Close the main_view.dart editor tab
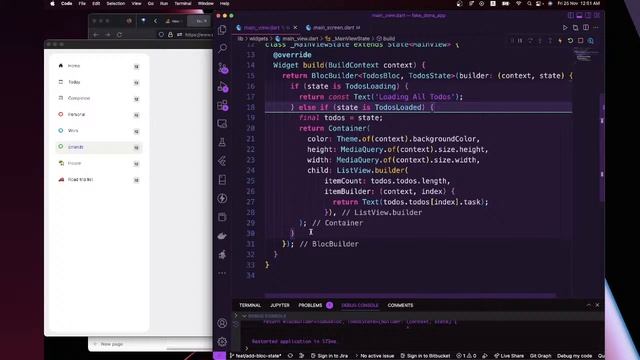The width and height of the screenshot is (640, 360). coord(295,28)
